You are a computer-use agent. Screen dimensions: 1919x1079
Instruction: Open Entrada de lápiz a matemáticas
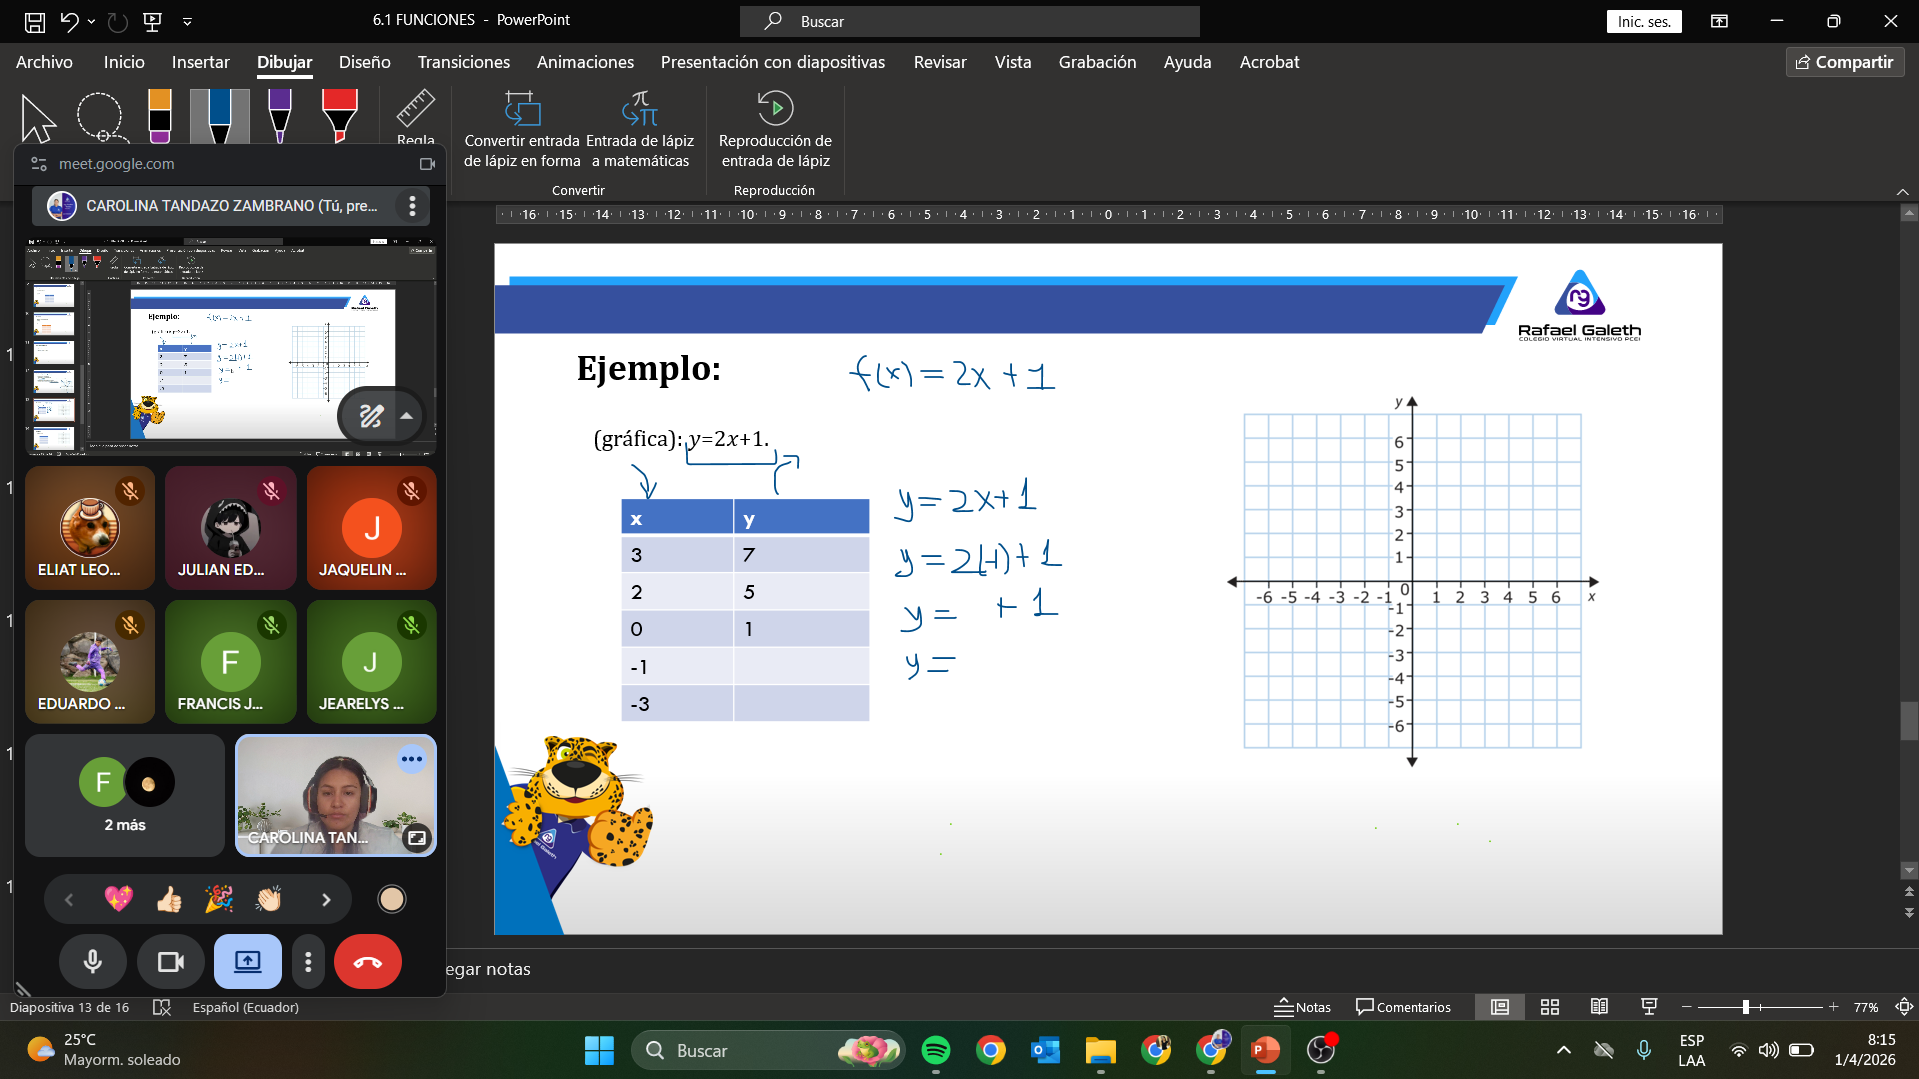pos(640,130)
